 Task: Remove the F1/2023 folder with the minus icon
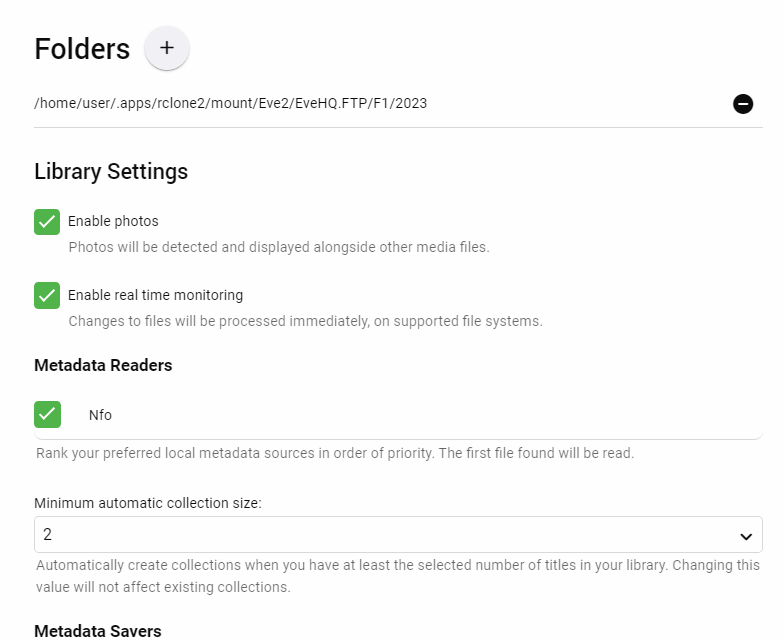pyautogui.click(x=743, y=103)
